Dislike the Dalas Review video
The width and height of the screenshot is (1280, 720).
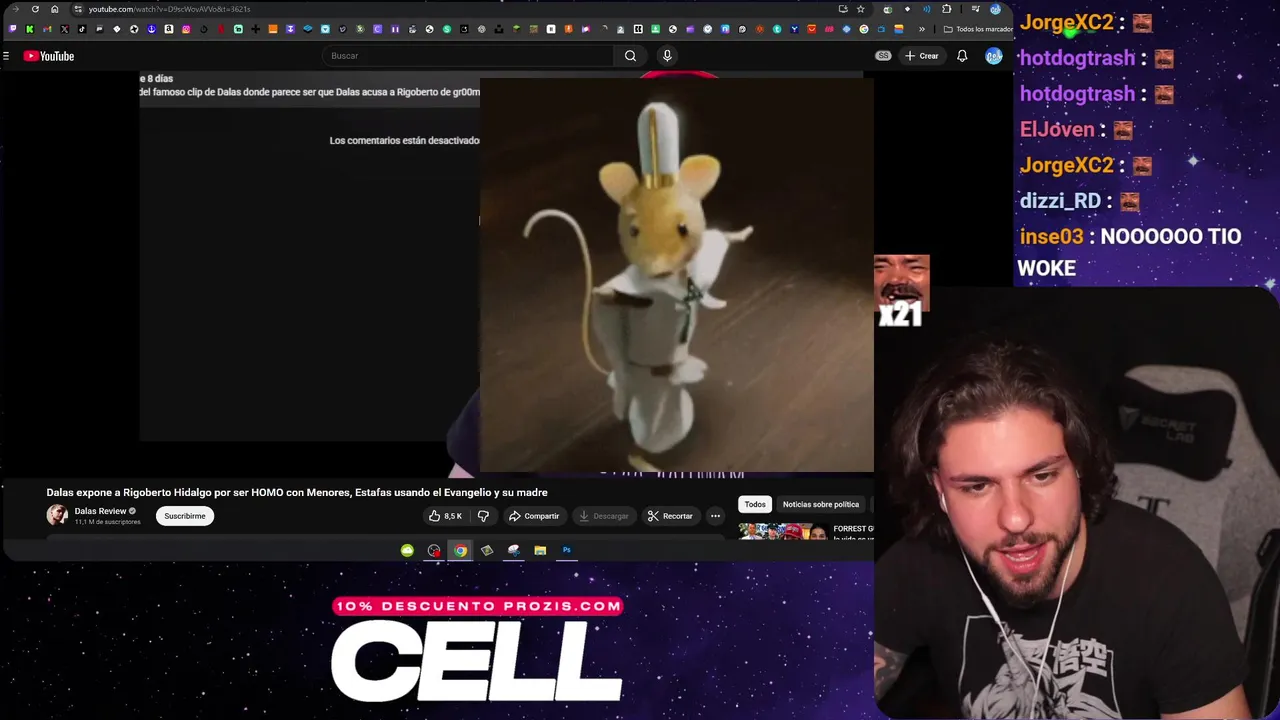483,516
